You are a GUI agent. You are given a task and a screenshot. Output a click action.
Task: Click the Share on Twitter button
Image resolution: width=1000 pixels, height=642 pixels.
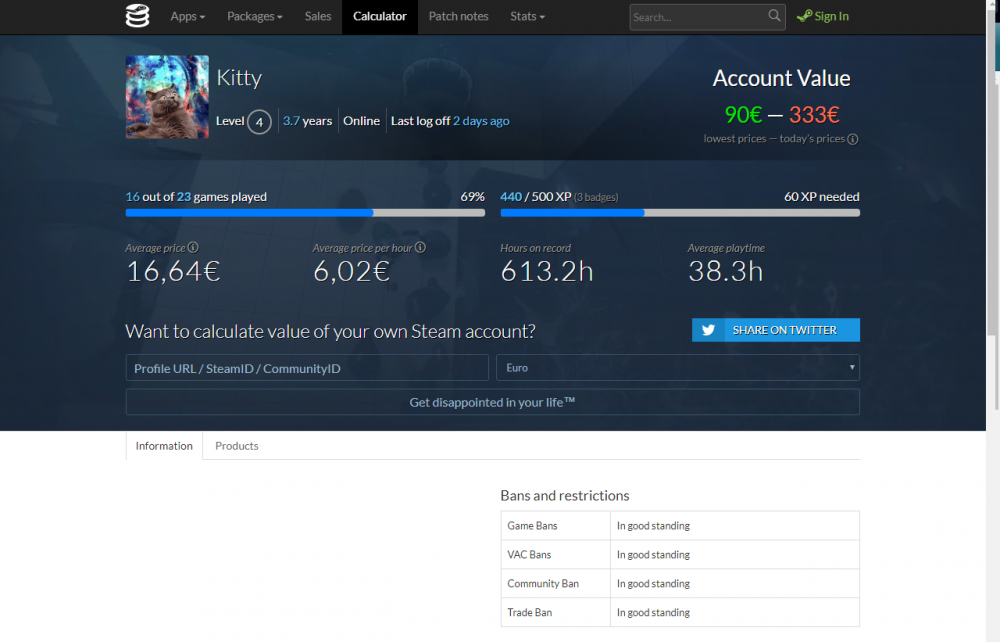pos(776,330)
